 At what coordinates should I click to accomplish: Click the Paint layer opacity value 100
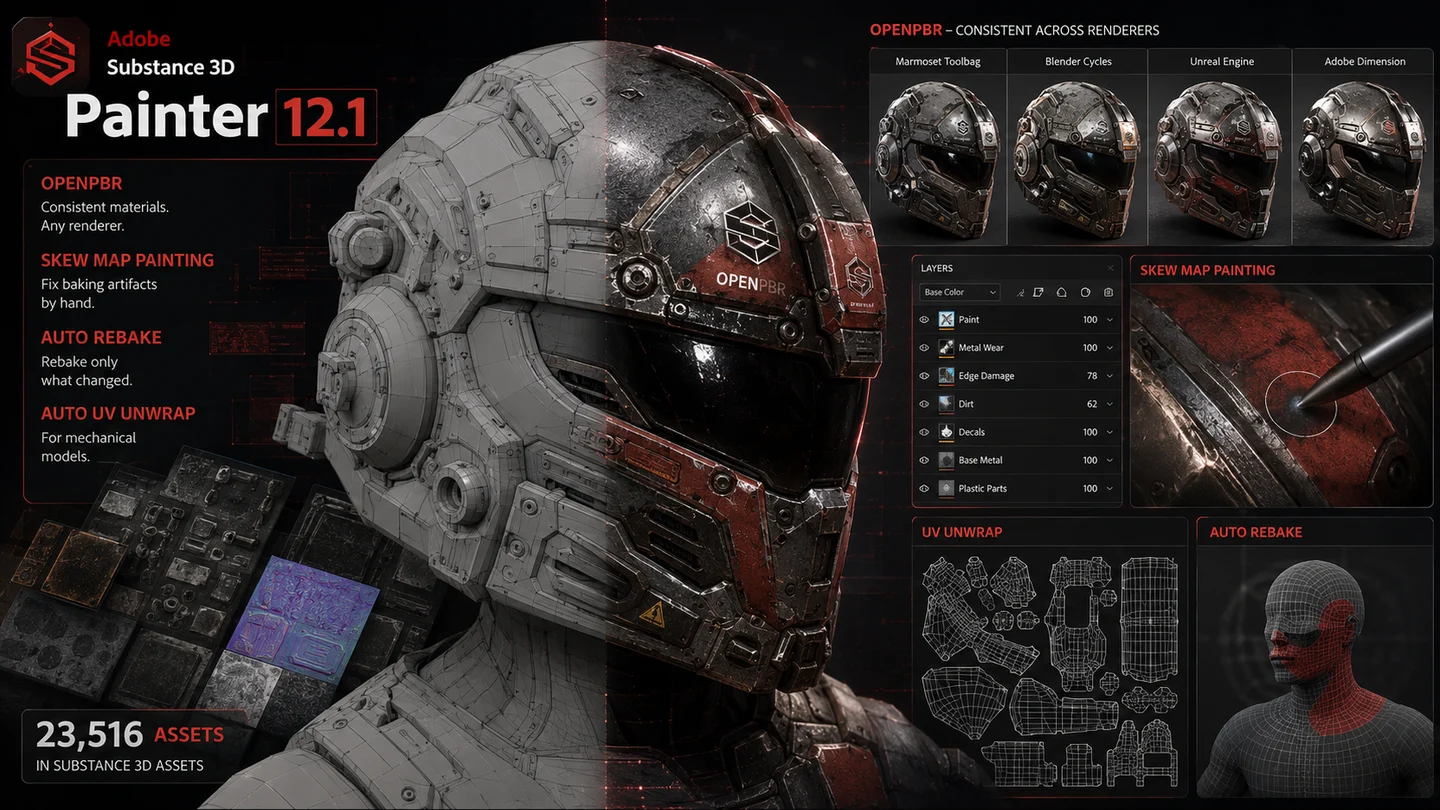[x=1090, y=320]
